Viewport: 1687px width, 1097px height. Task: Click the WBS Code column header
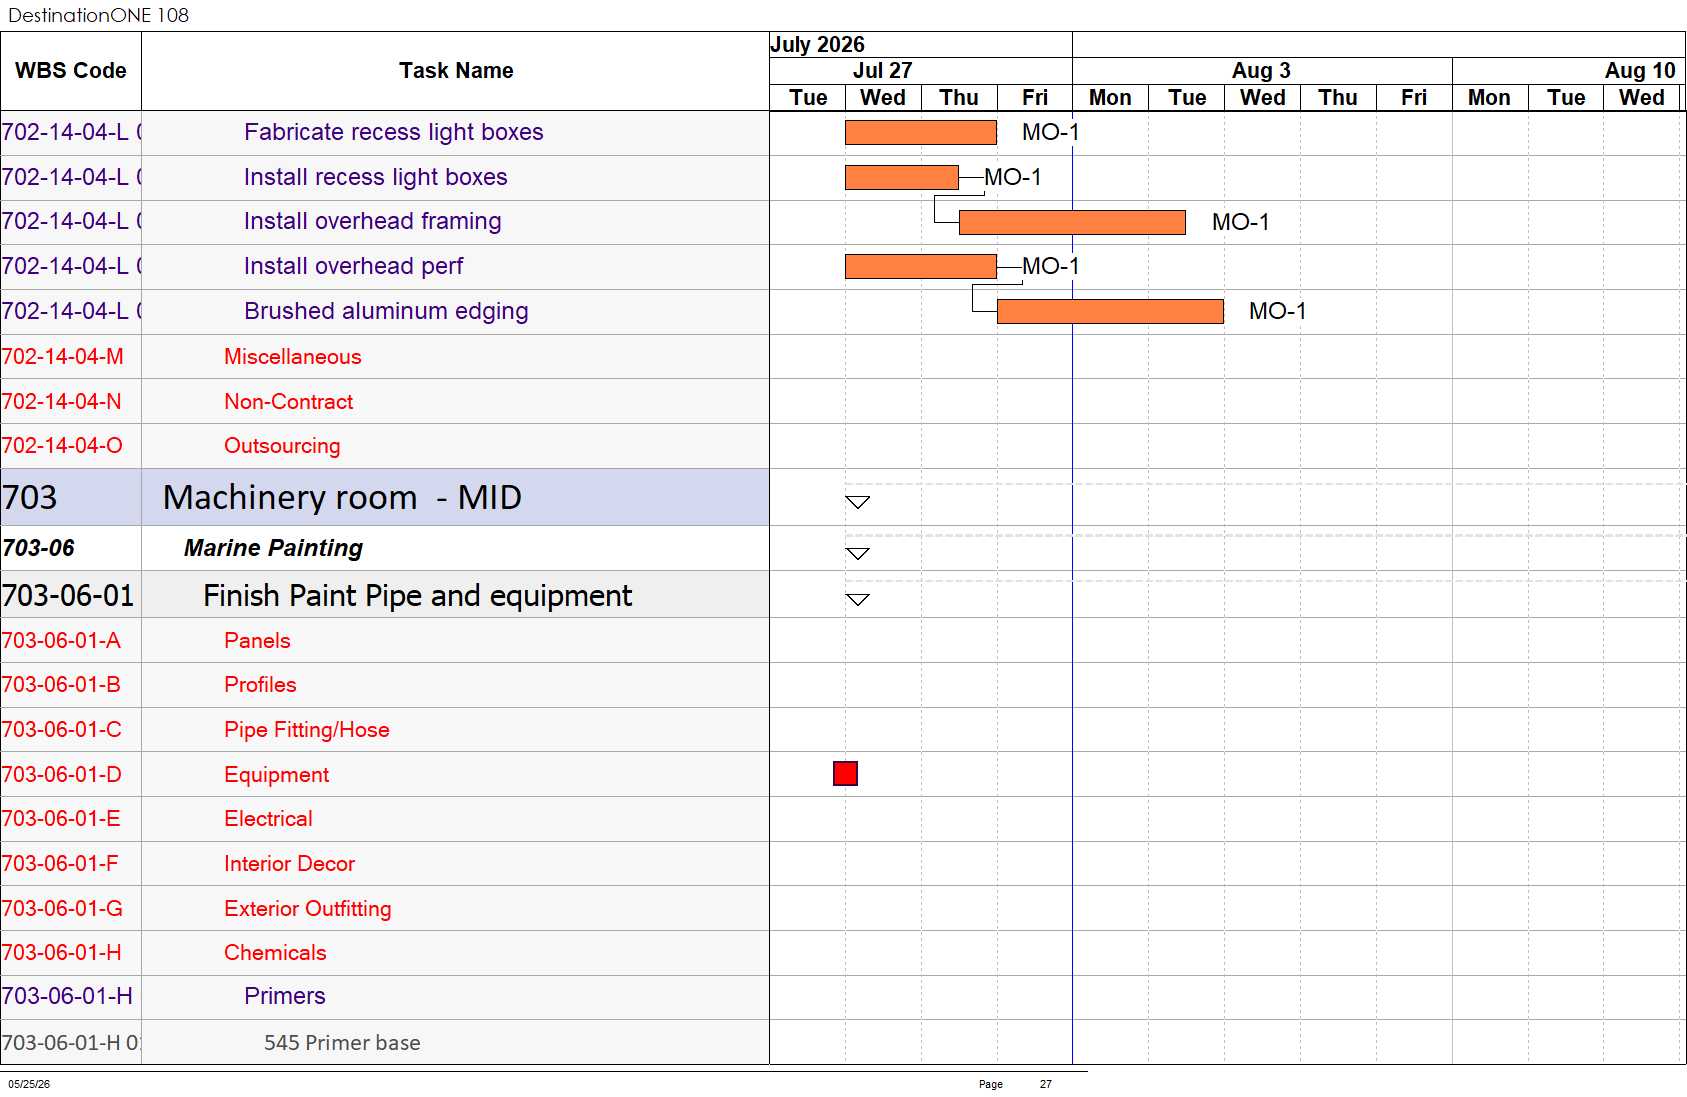[71, 71]
